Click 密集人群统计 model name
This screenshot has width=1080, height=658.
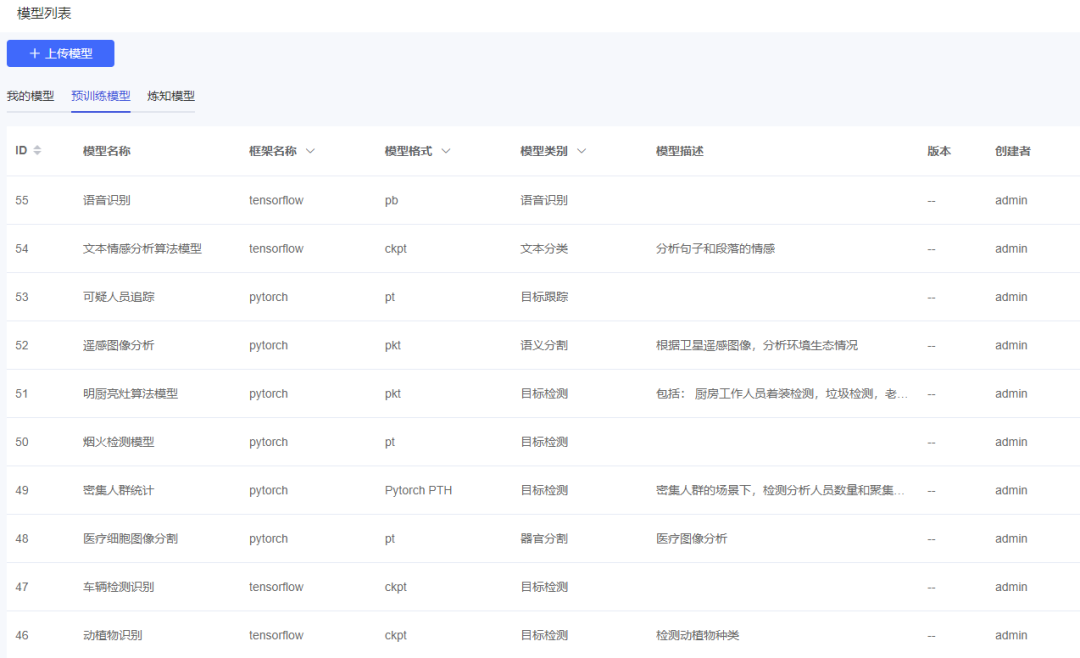(118, 490)
